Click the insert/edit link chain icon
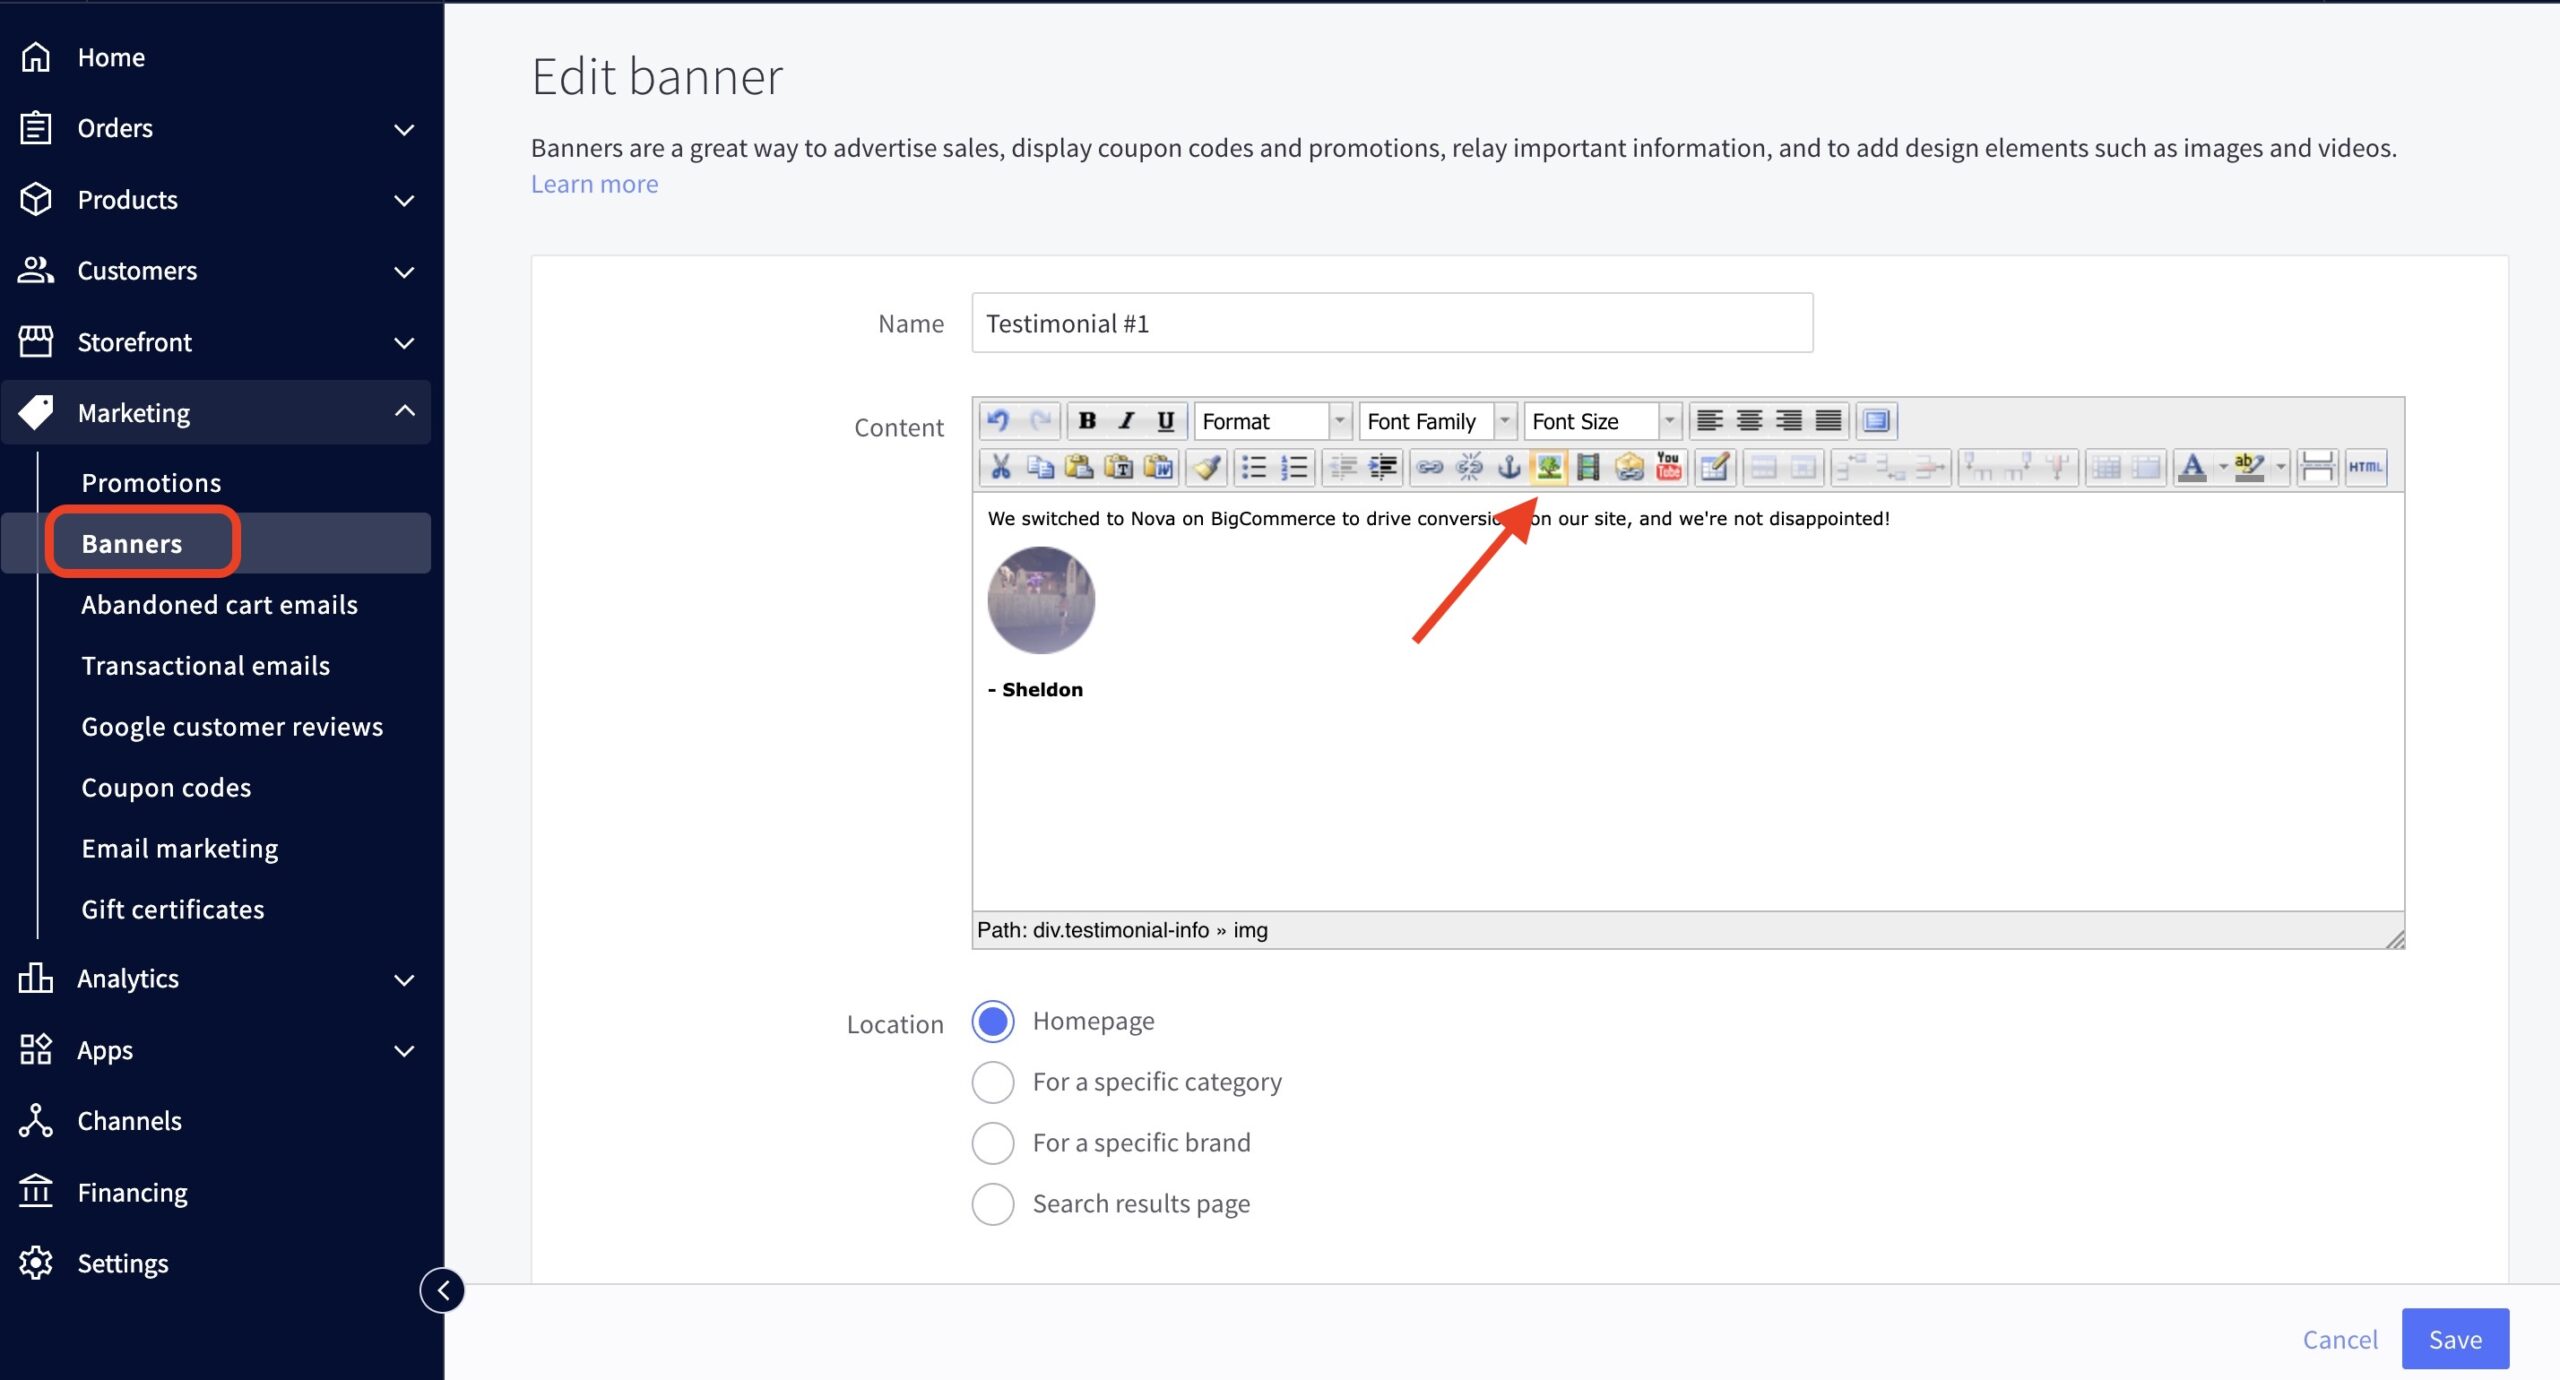The image size is (2560, 1380). (x=1429, y=467)
